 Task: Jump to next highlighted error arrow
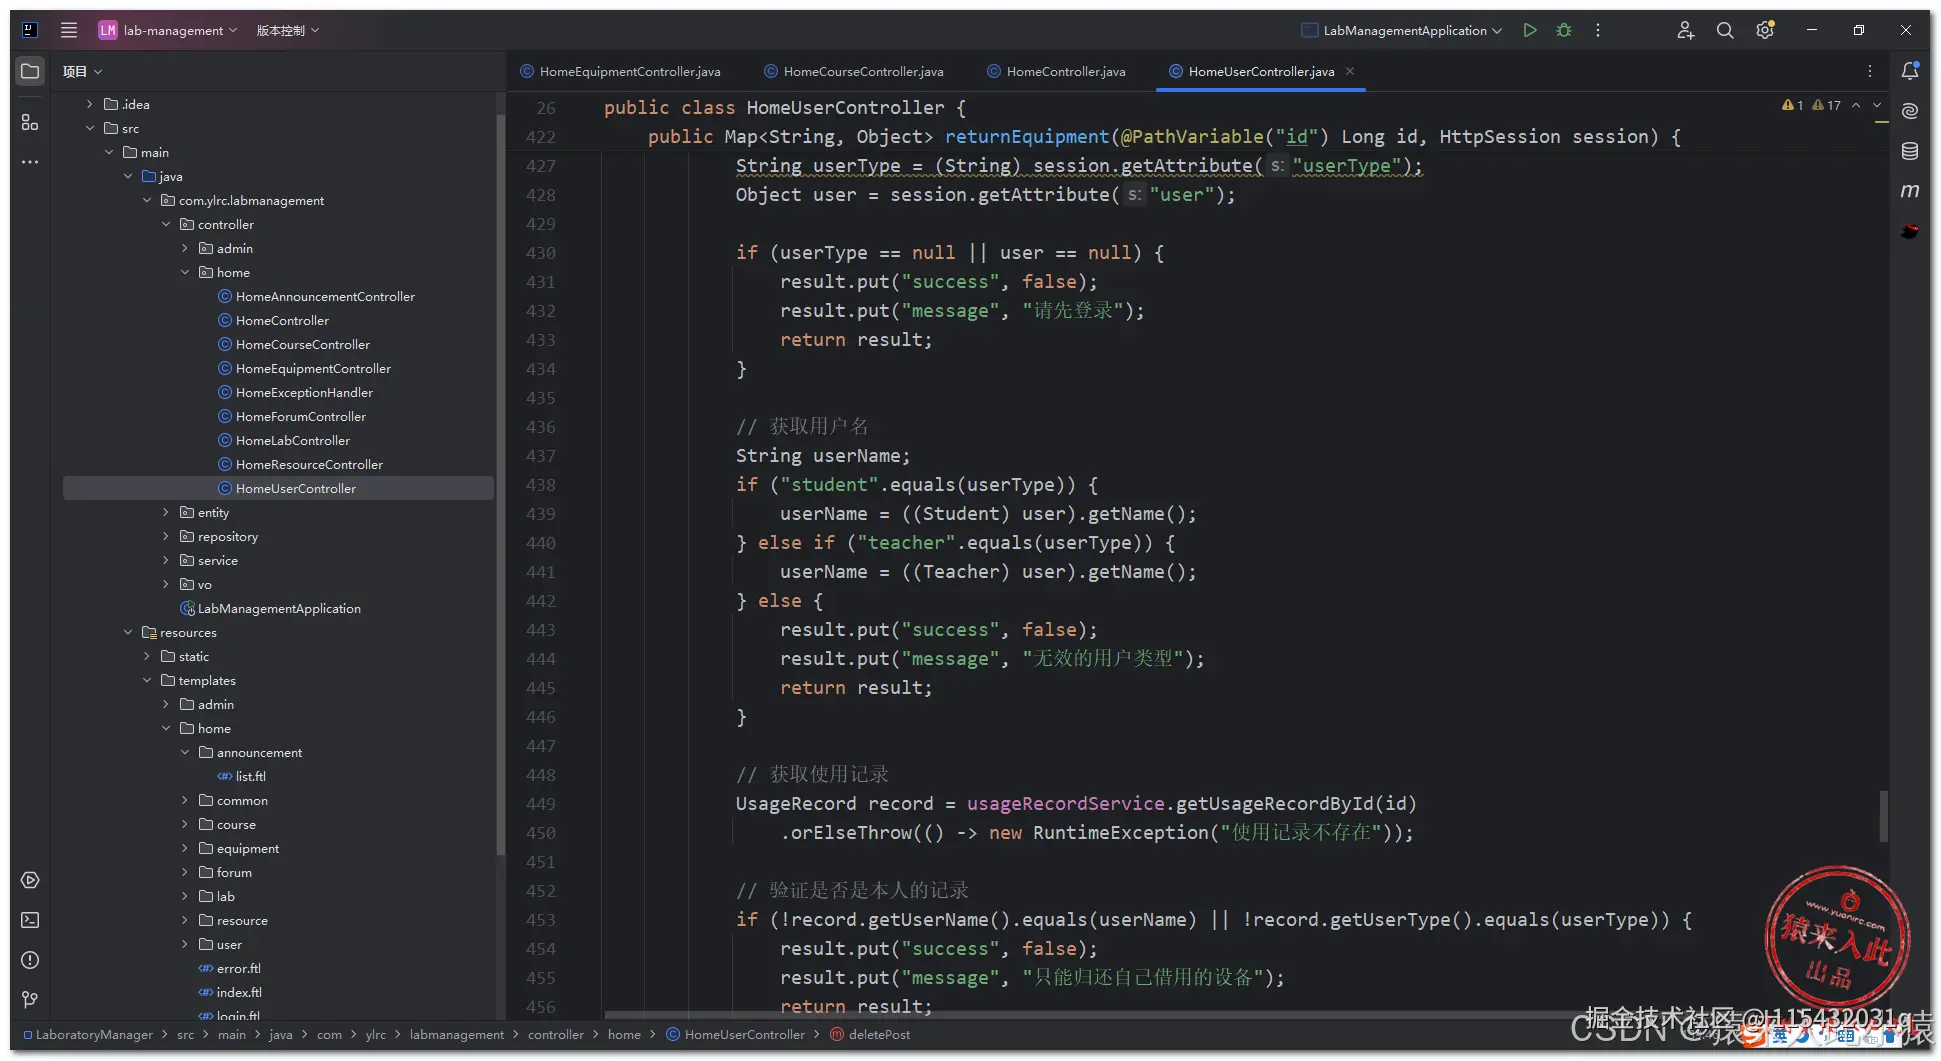coord(1877,105)
